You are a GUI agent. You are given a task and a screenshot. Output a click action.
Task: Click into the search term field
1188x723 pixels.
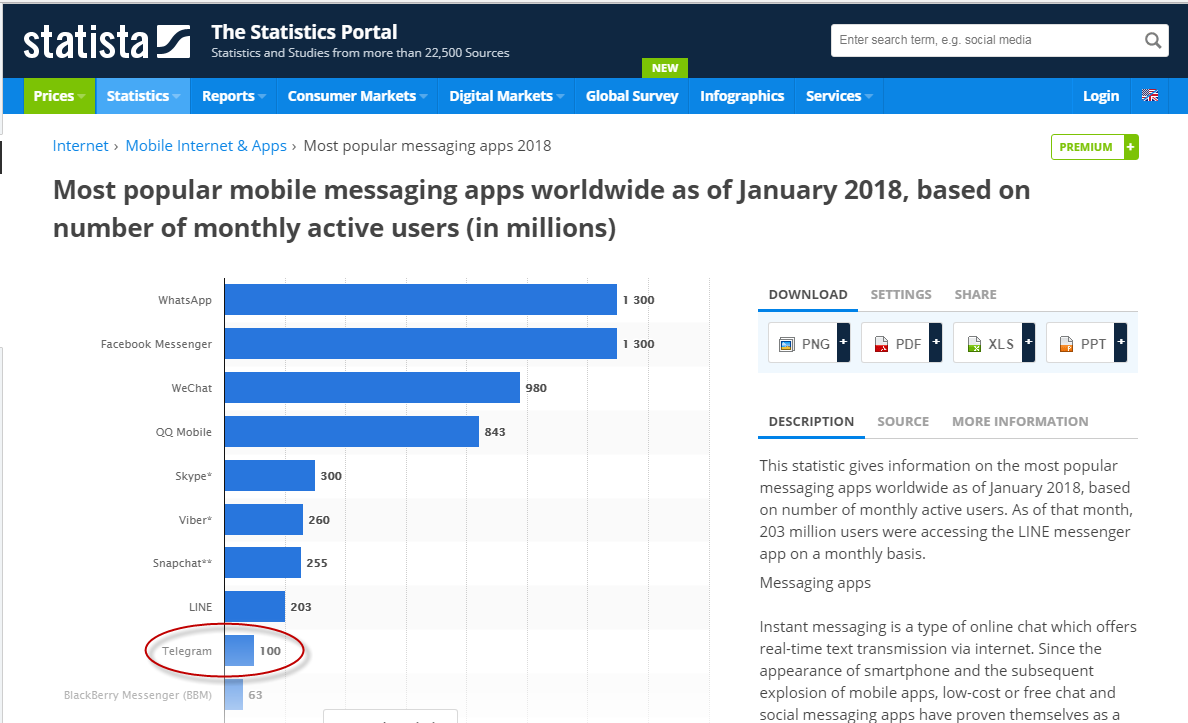985,40
